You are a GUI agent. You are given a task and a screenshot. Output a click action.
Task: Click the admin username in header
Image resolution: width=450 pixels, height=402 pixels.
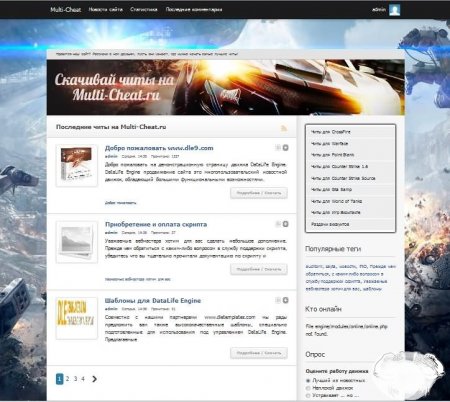(379, 10)
